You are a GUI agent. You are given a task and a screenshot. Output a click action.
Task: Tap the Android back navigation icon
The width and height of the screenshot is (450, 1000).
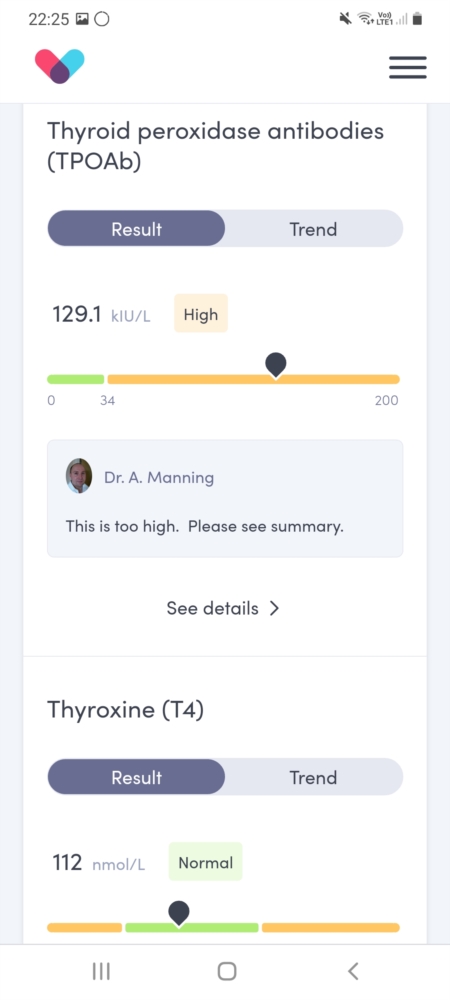coord(353,971)
